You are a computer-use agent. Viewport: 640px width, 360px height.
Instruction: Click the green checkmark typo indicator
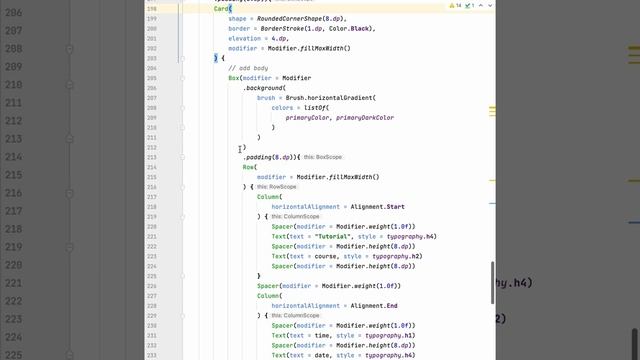click(469, 6)
